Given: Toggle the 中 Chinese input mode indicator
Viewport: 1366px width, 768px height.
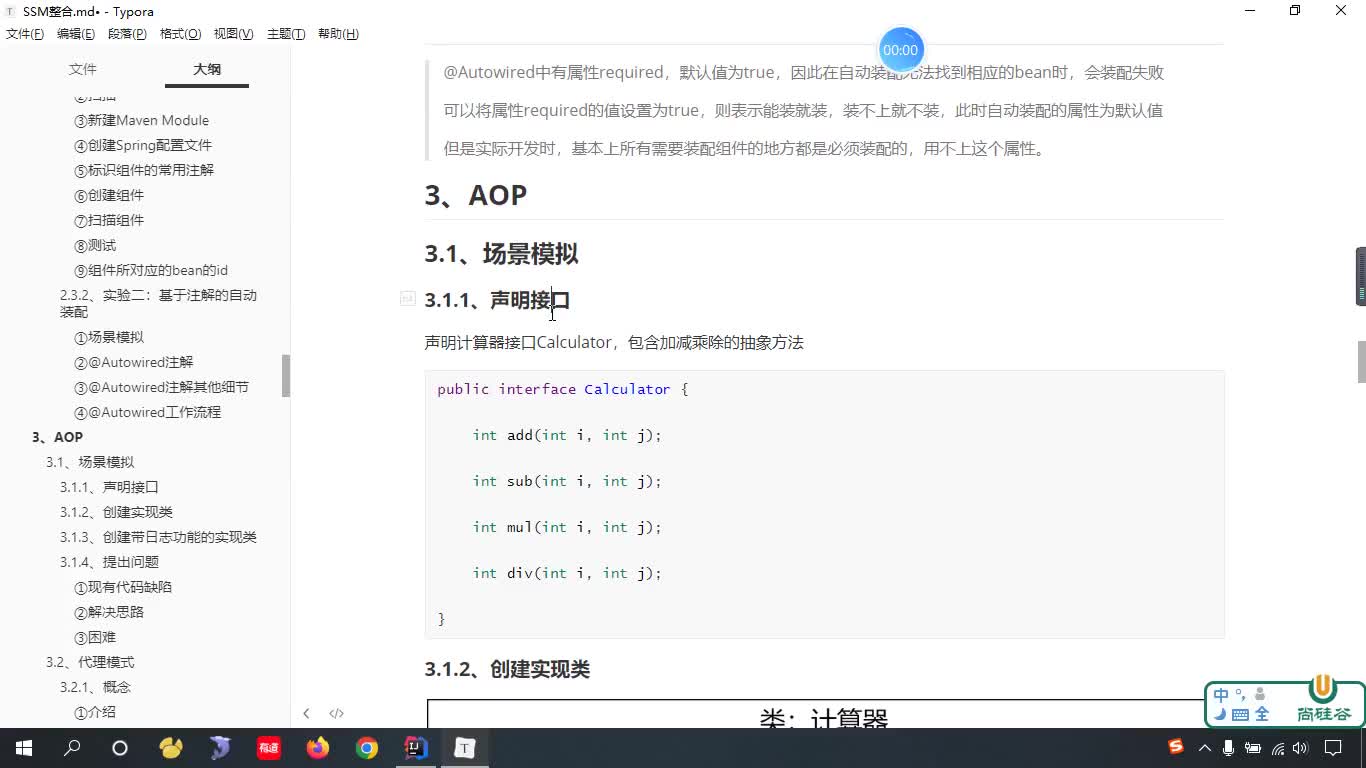Looking at the screenshot, I should coord(1221,696).
